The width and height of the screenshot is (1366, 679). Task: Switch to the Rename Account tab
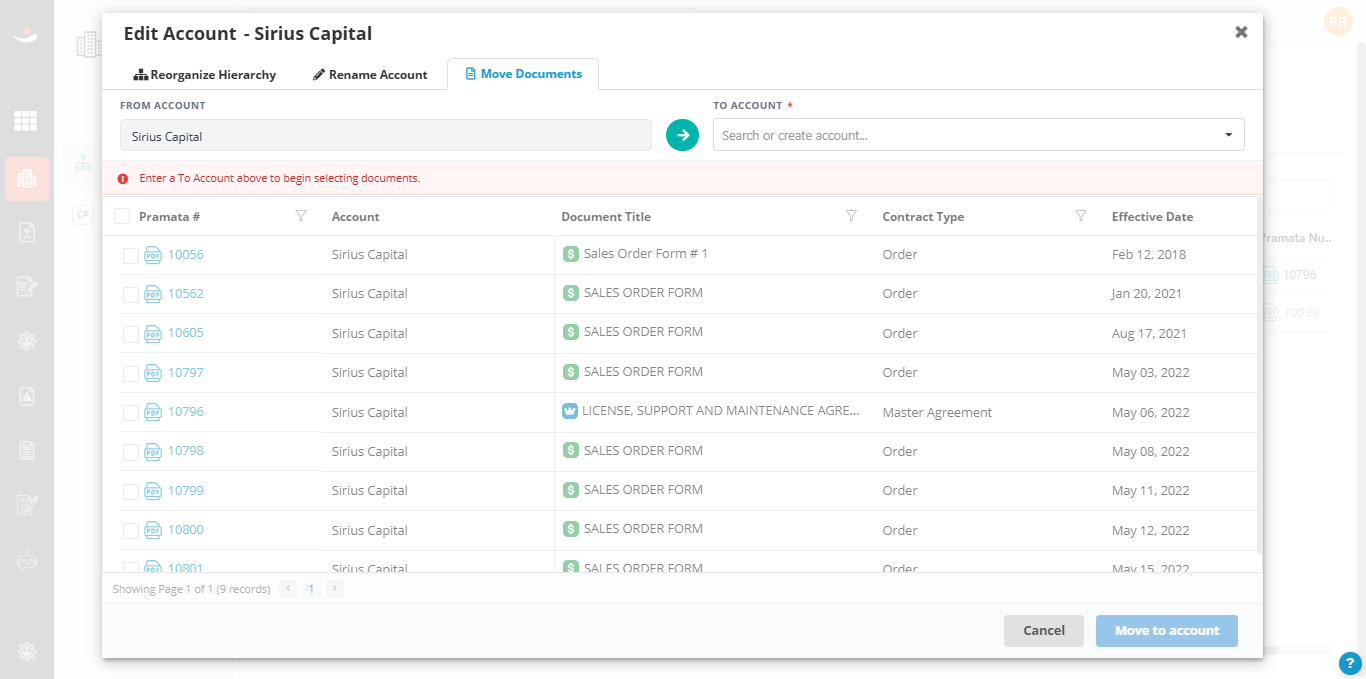[370, 74]
